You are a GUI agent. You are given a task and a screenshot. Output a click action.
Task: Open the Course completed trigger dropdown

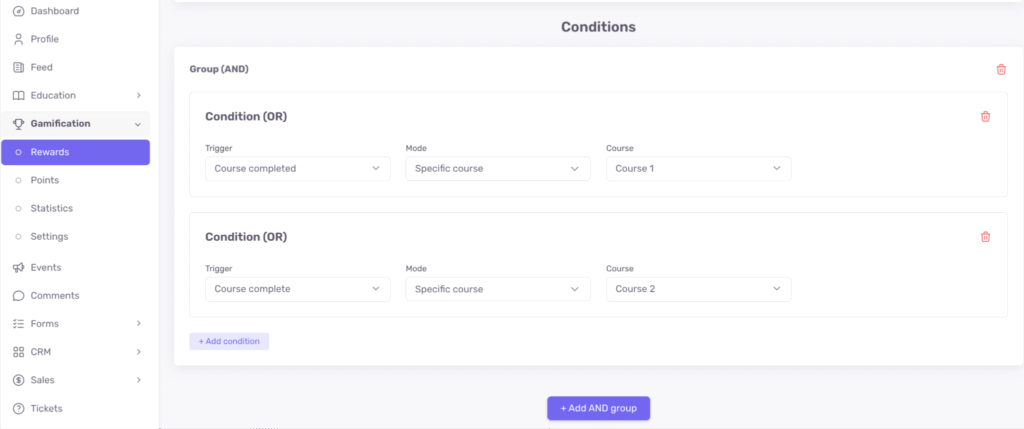[297, 169]
